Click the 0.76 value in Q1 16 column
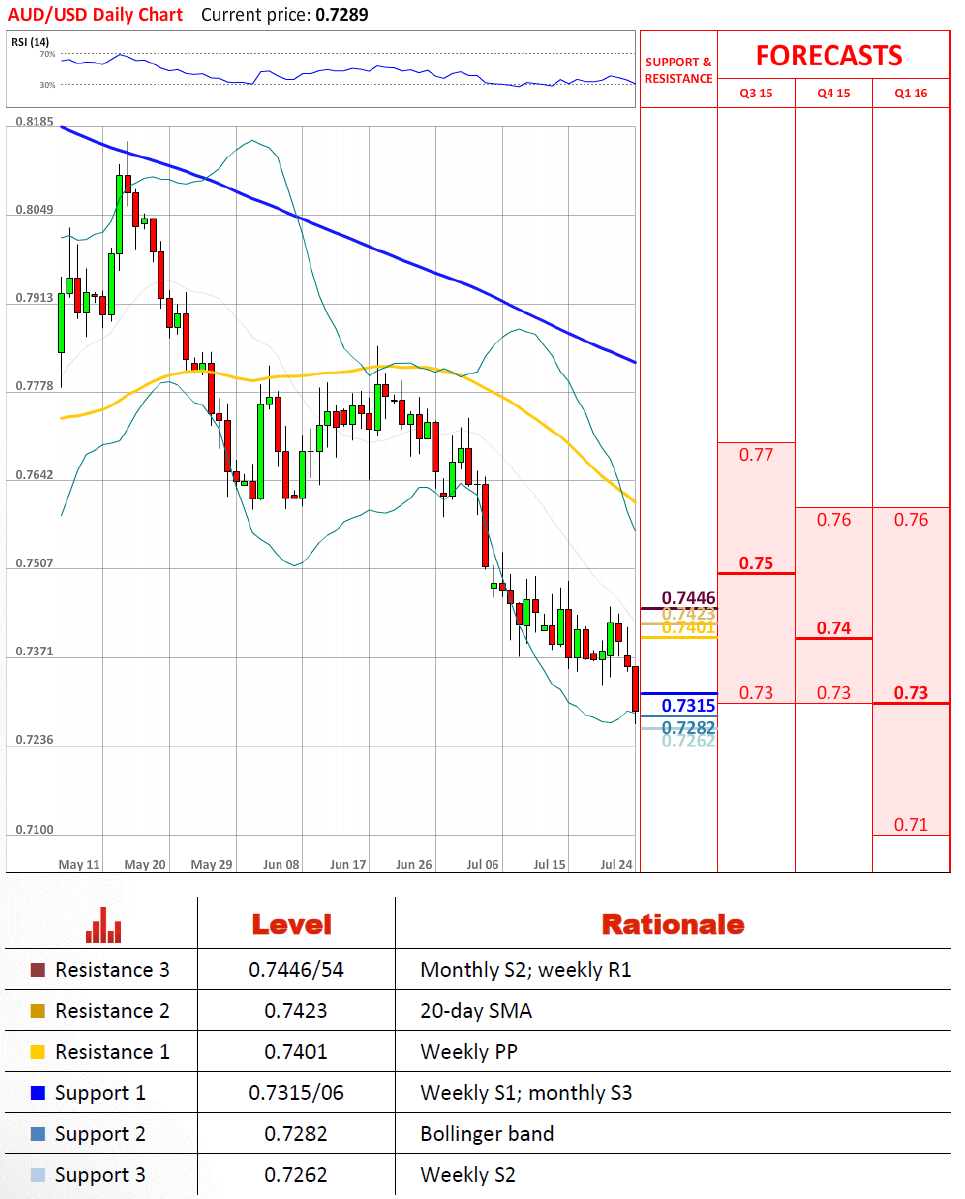This screenshot has width=965, height=1199. [x=911, y=520]
